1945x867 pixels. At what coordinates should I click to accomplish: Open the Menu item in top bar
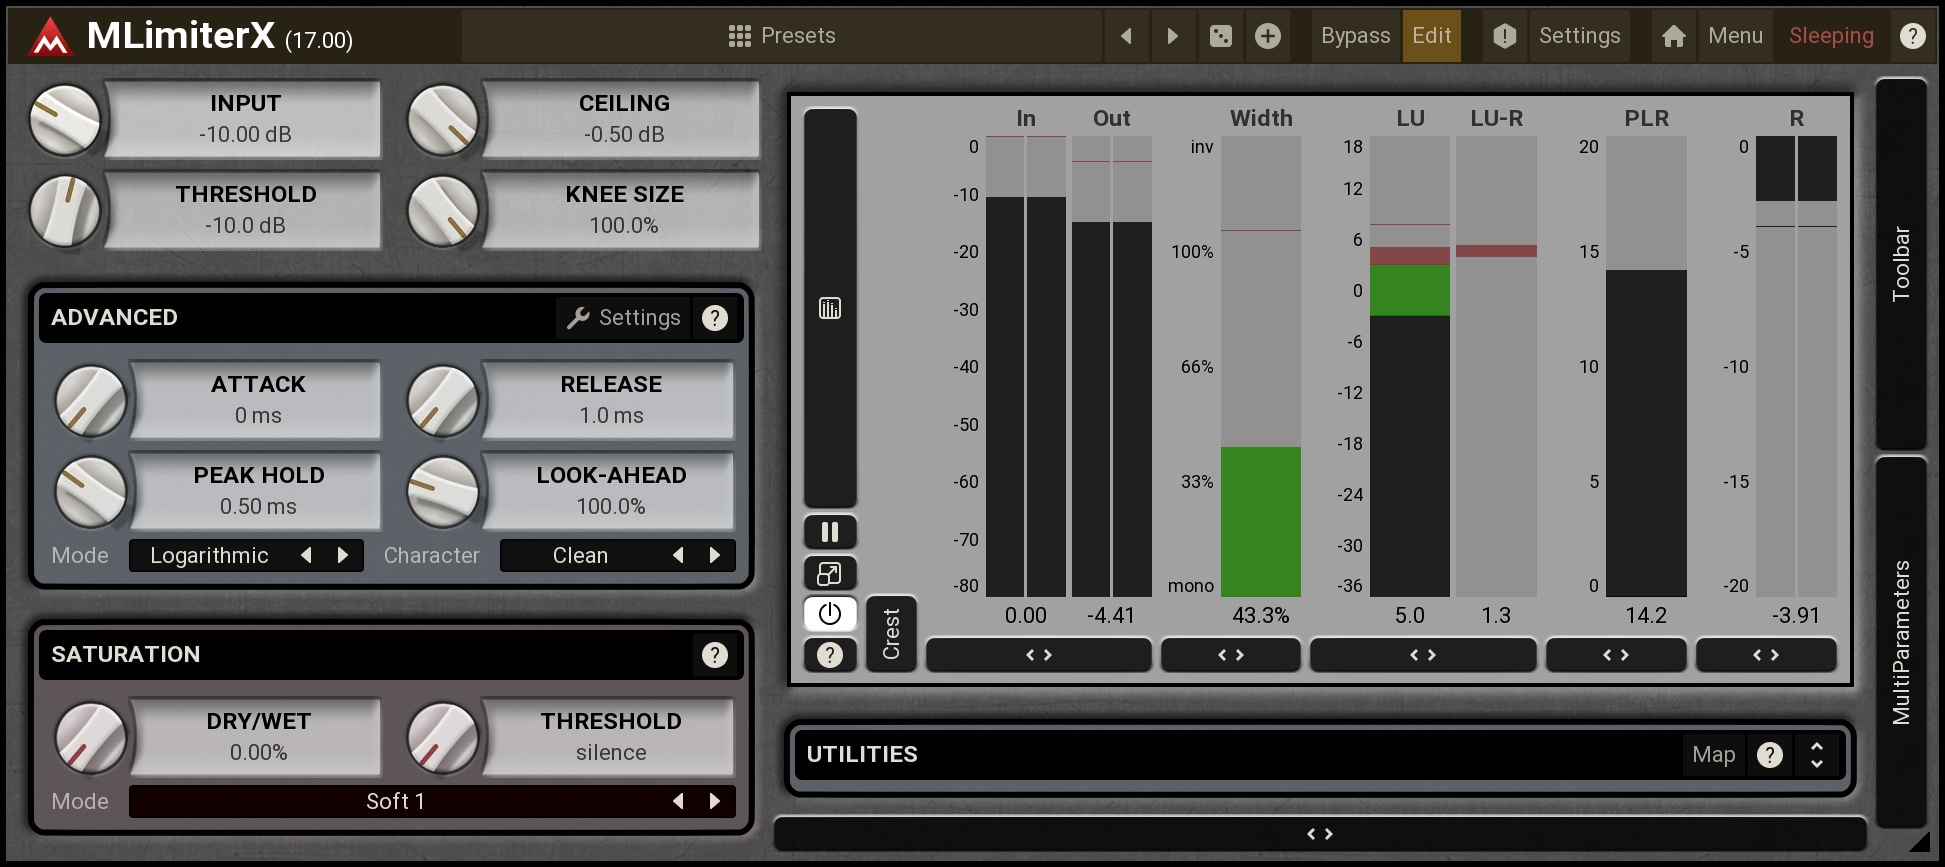pos(1734,36)
